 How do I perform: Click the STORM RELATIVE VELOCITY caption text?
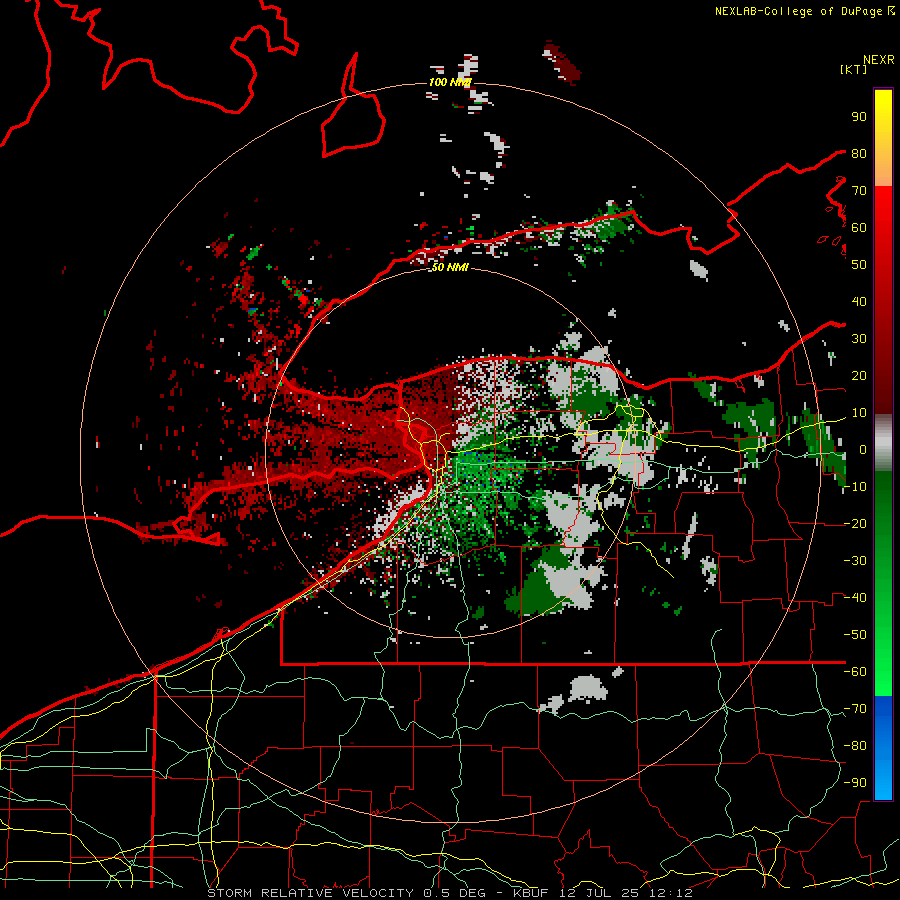pyautogui.click(x=313, y=893)
